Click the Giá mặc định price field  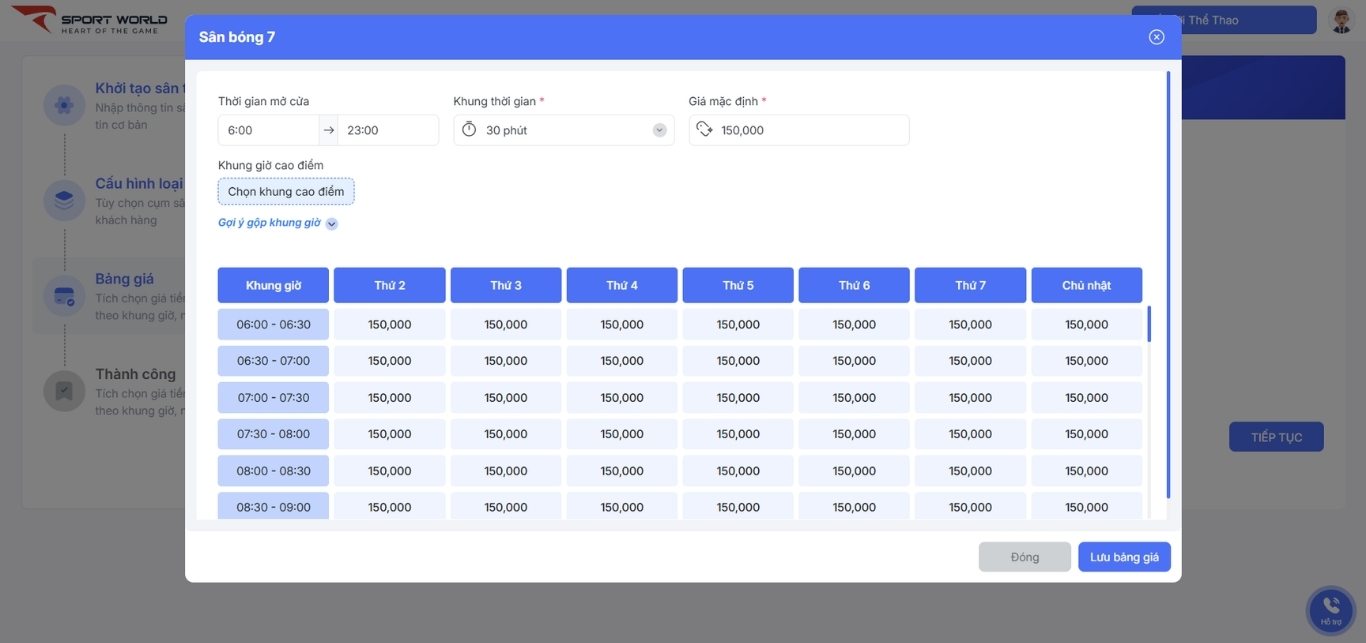tap(810, 130)
